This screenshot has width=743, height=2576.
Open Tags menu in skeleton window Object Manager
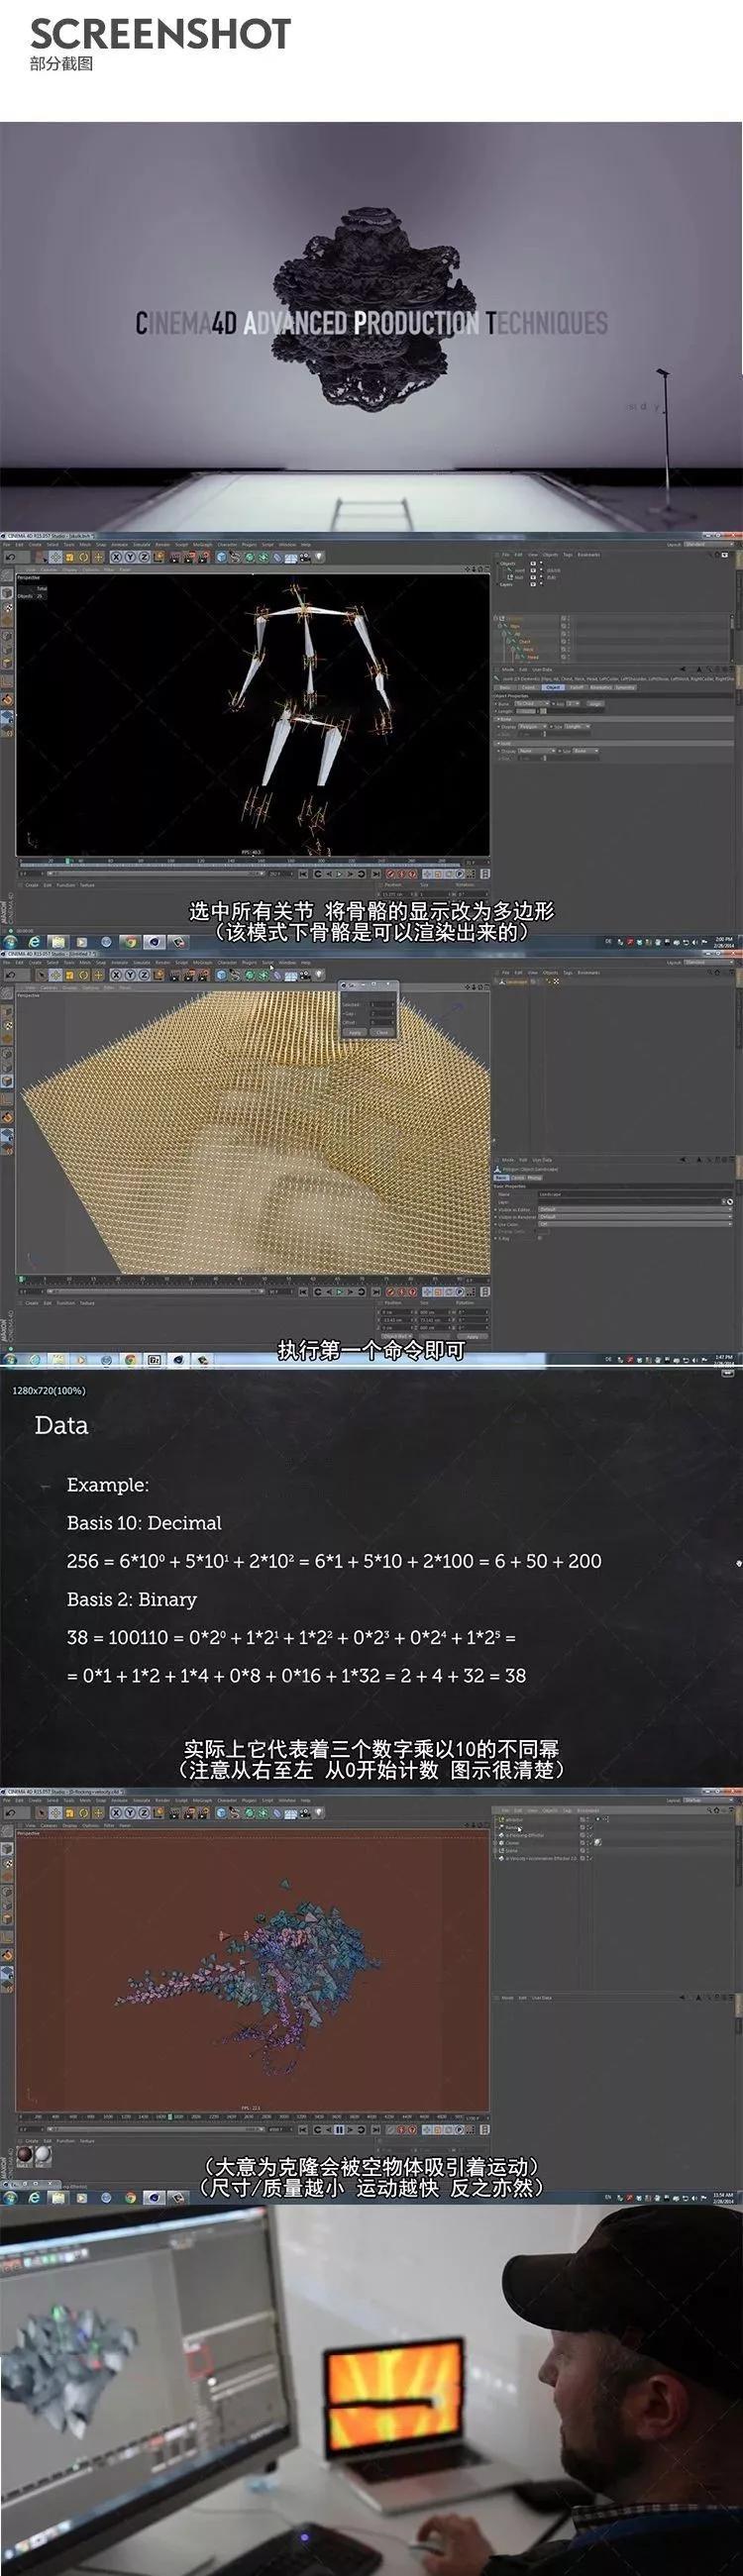(568, 555)
